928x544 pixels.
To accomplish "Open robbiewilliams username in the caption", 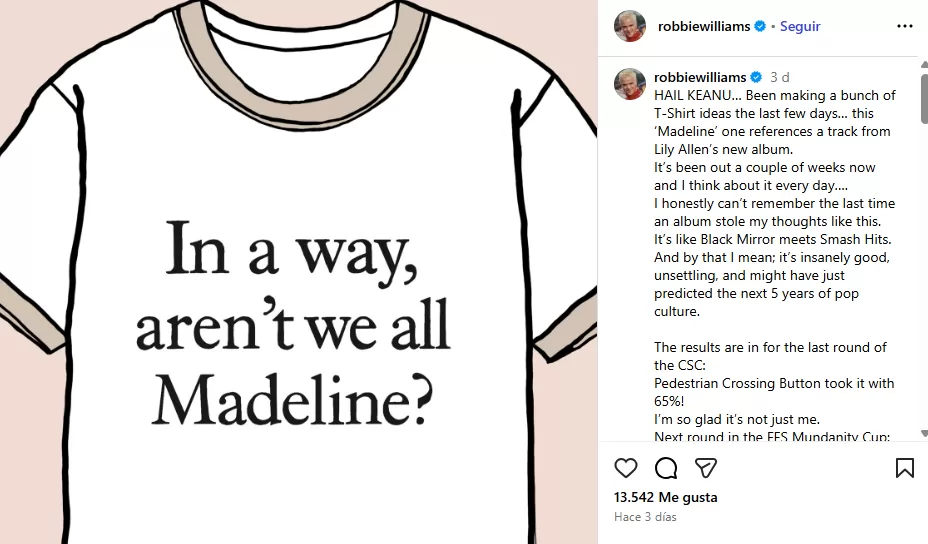I will click(700, 77).
